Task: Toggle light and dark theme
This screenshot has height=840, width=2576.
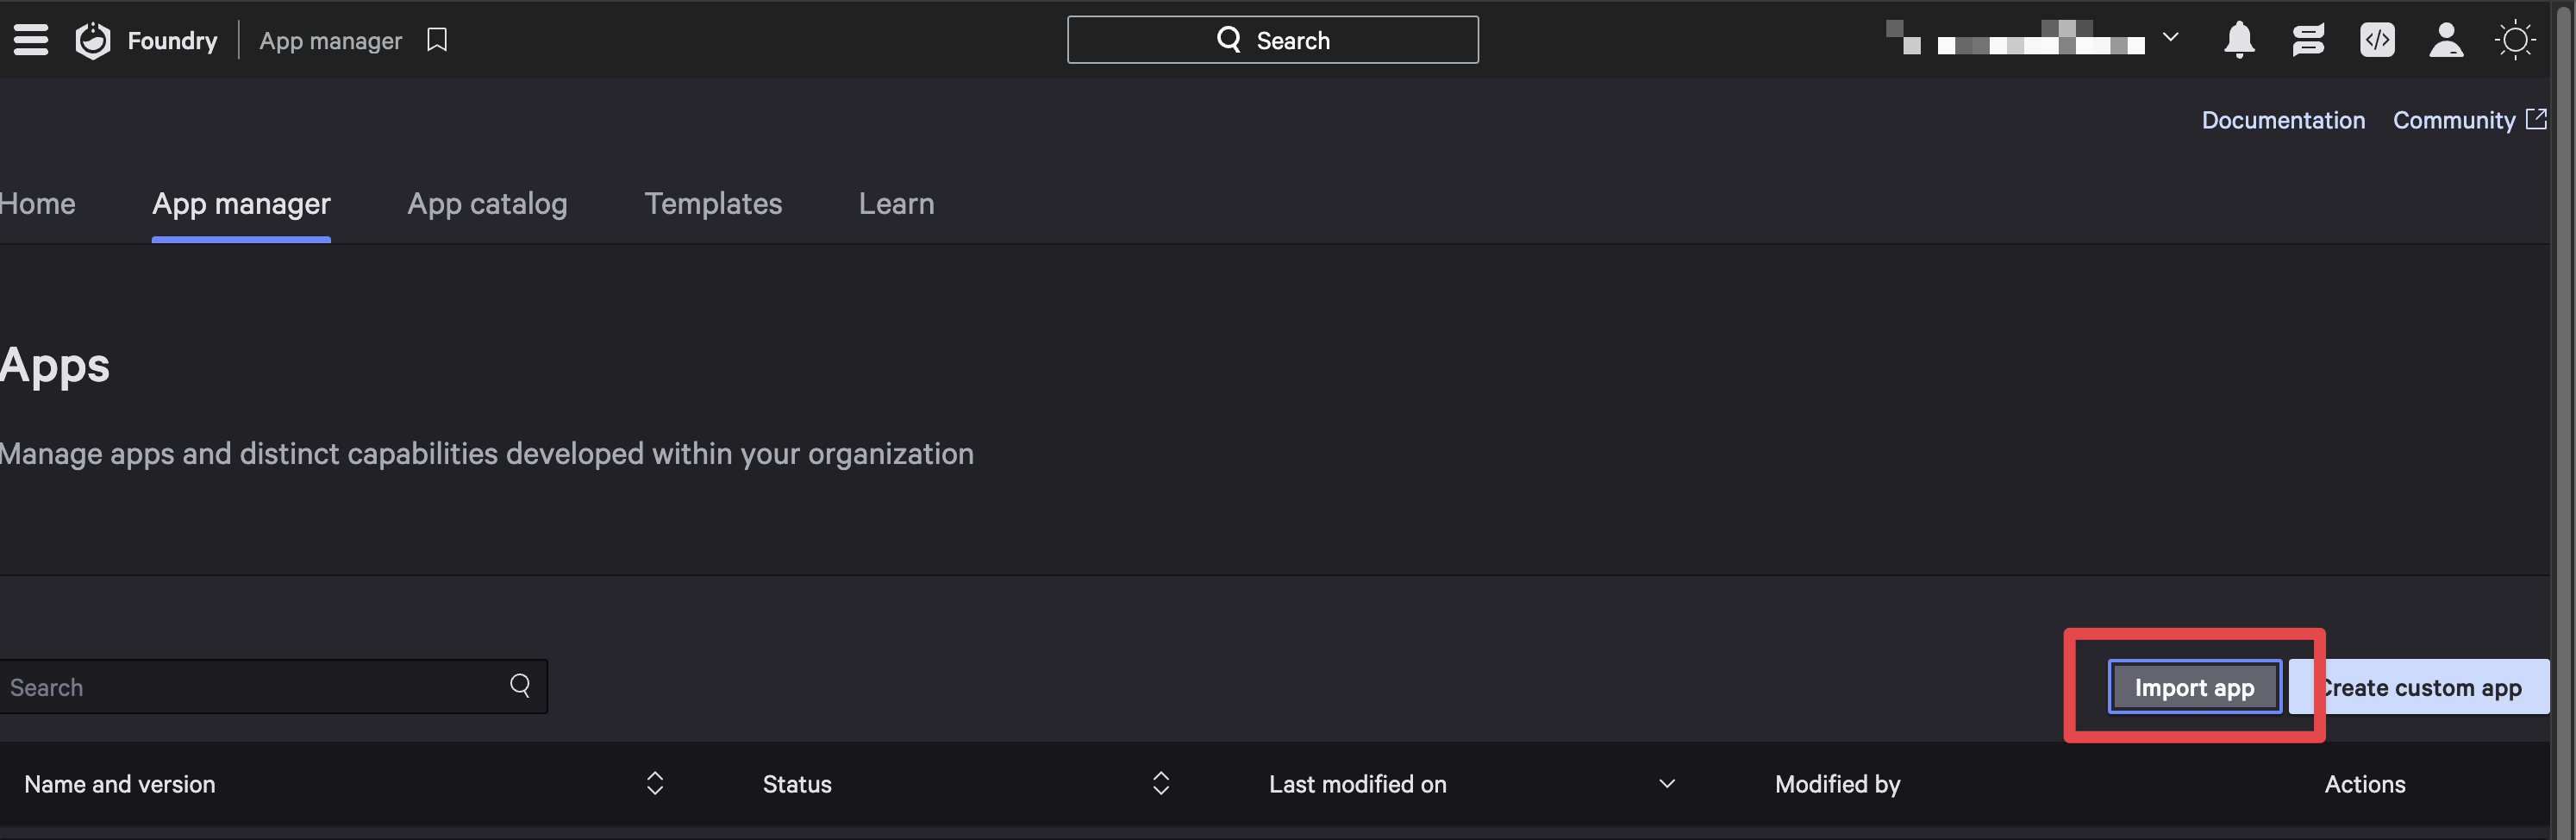Action: click(x=2515, y=40)
